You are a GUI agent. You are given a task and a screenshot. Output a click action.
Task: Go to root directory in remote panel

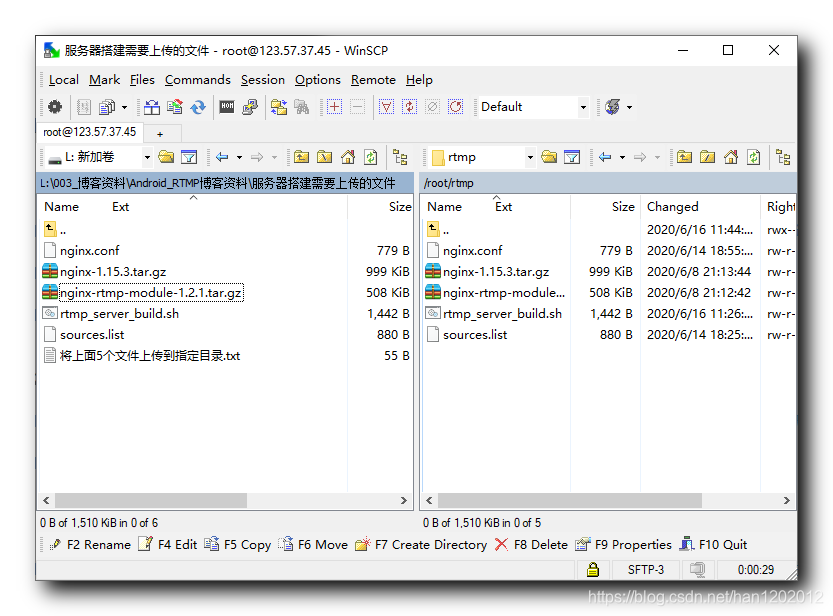pyautogui.click(x=708, y=157)
